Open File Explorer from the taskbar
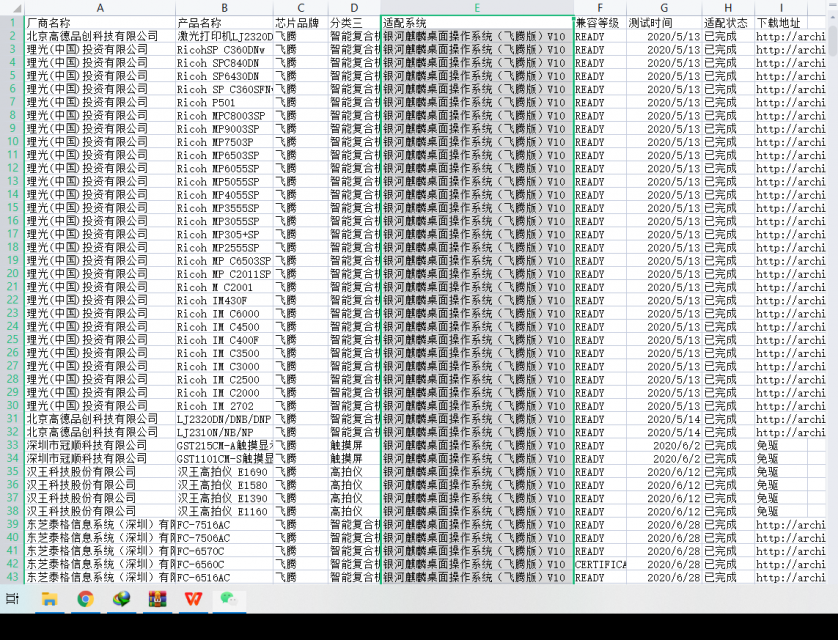 tap(49, 599)
